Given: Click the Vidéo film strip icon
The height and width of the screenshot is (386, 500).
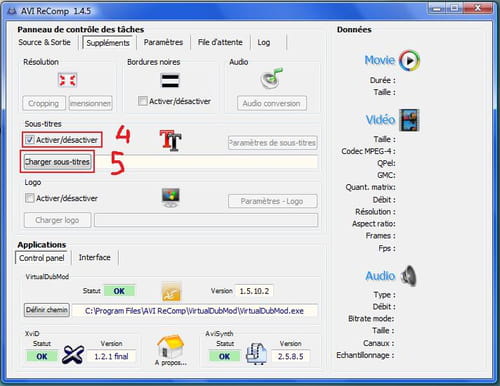Looking at the screenshot, I should tap(409, 120).
